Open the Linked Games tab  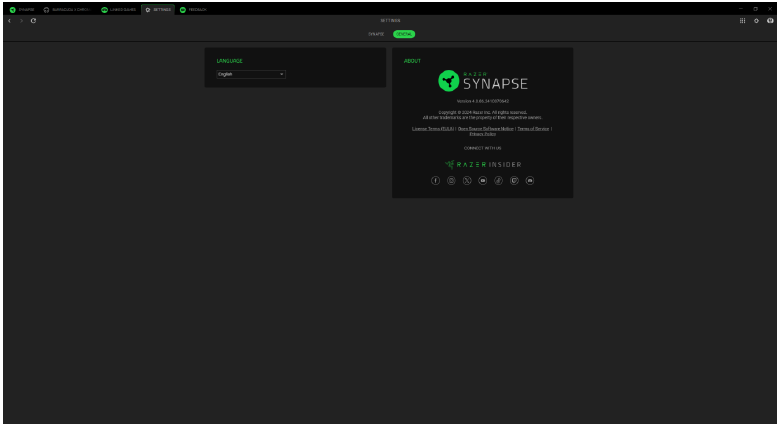click(118, 10)
